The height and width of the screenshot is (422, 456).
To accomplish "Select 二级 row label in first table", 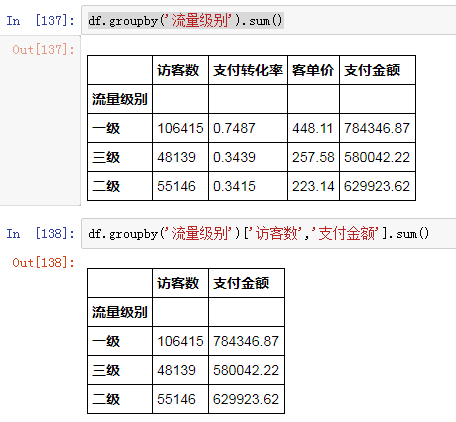I will (x=106, y=186).
